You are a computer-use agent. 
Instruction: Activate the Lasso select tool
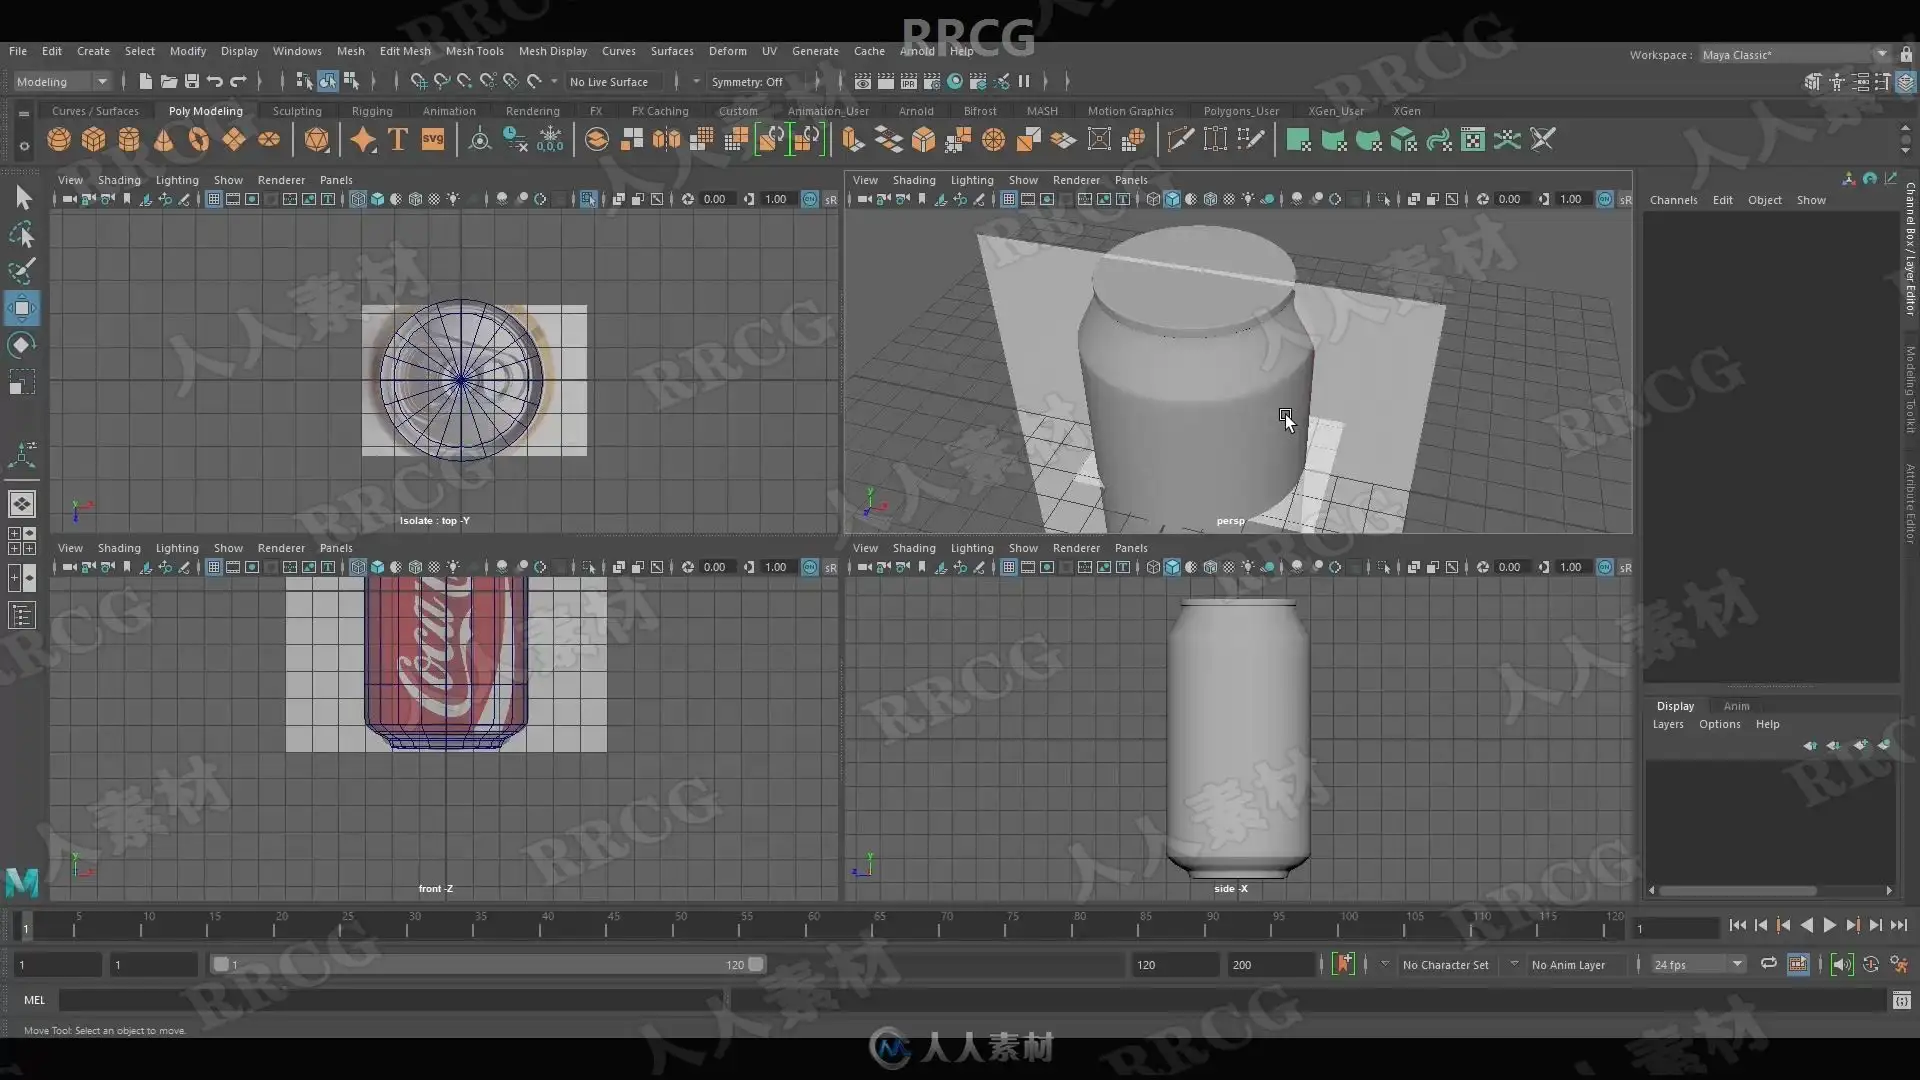click(22, 235)
